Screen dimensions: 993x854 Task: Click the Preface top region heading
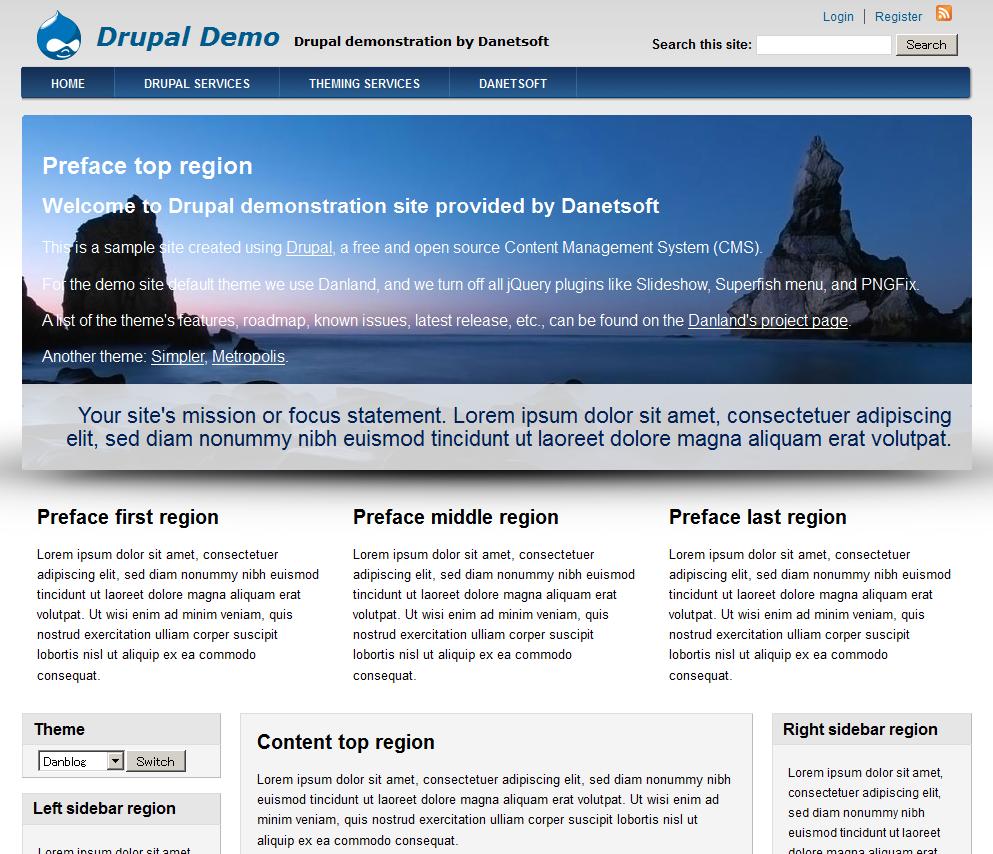click(x=148, y=166)
